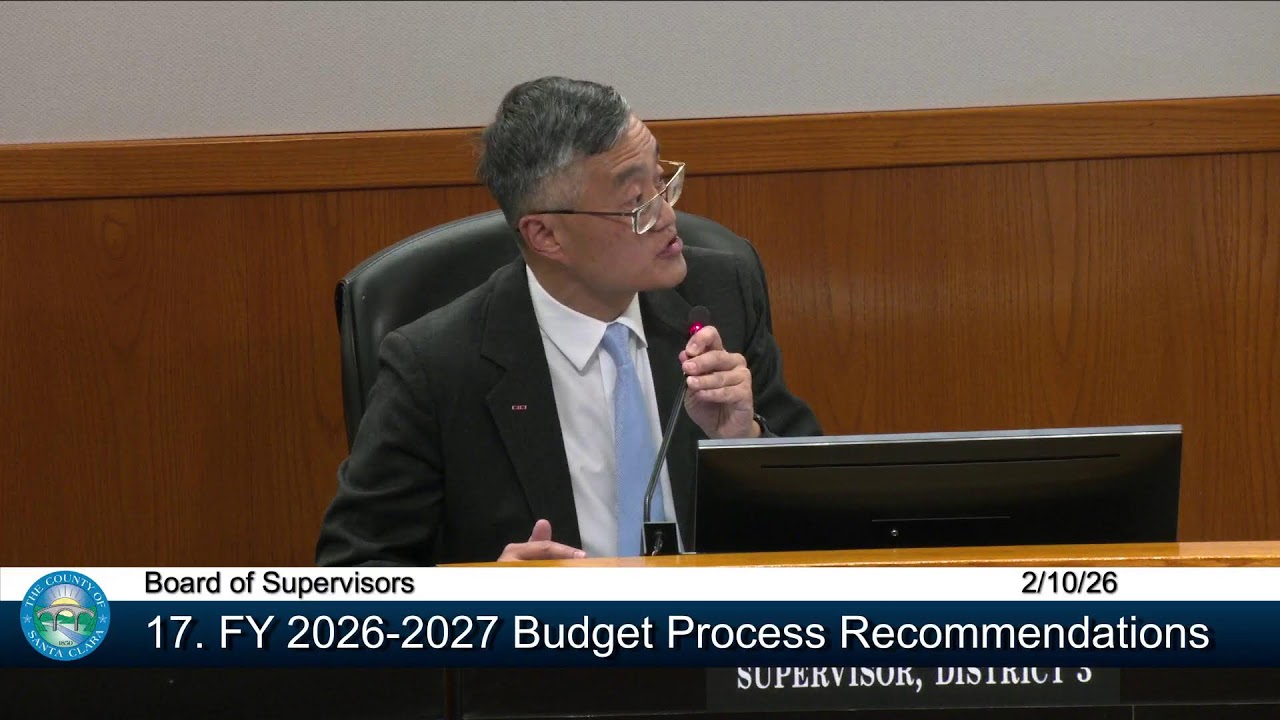Click the black monitor on the desk
Viewport: 1280px width, 720px height.
(x=938, y=489)
